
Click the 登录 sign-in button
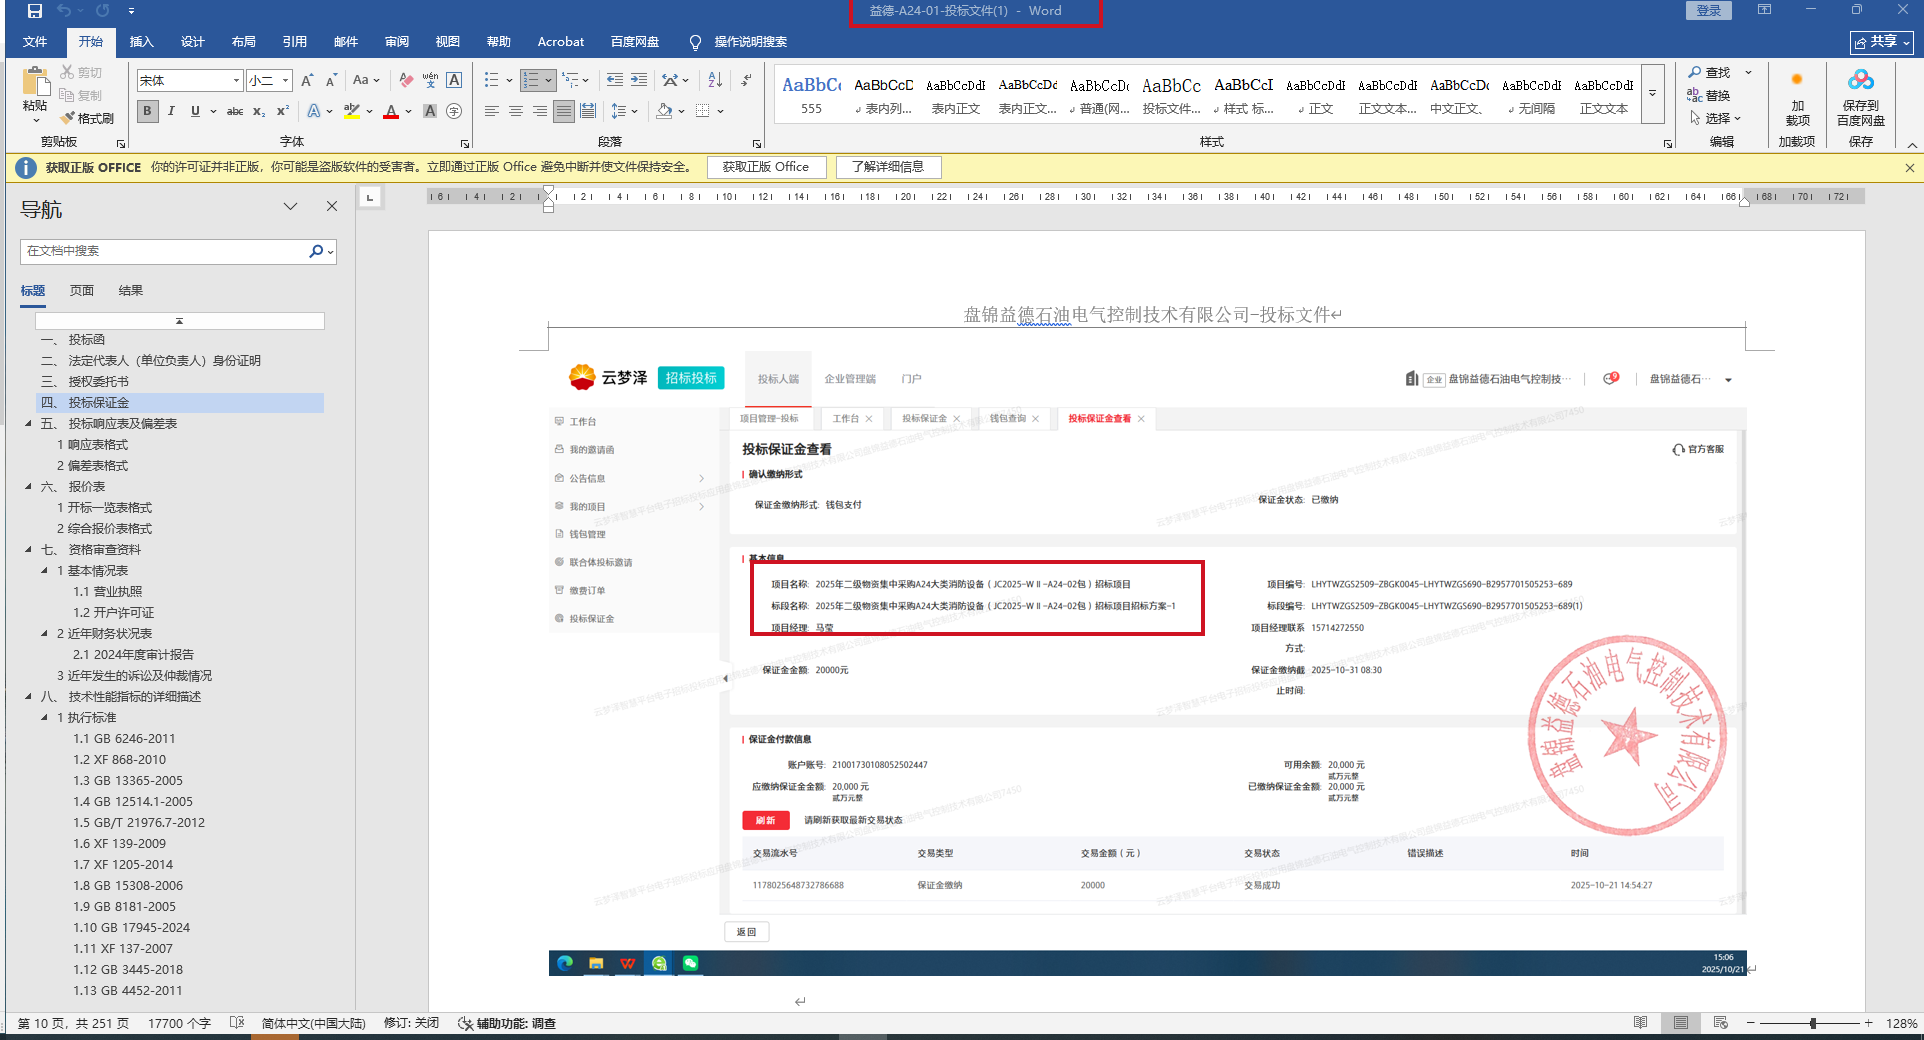[x=1709, y=10]
